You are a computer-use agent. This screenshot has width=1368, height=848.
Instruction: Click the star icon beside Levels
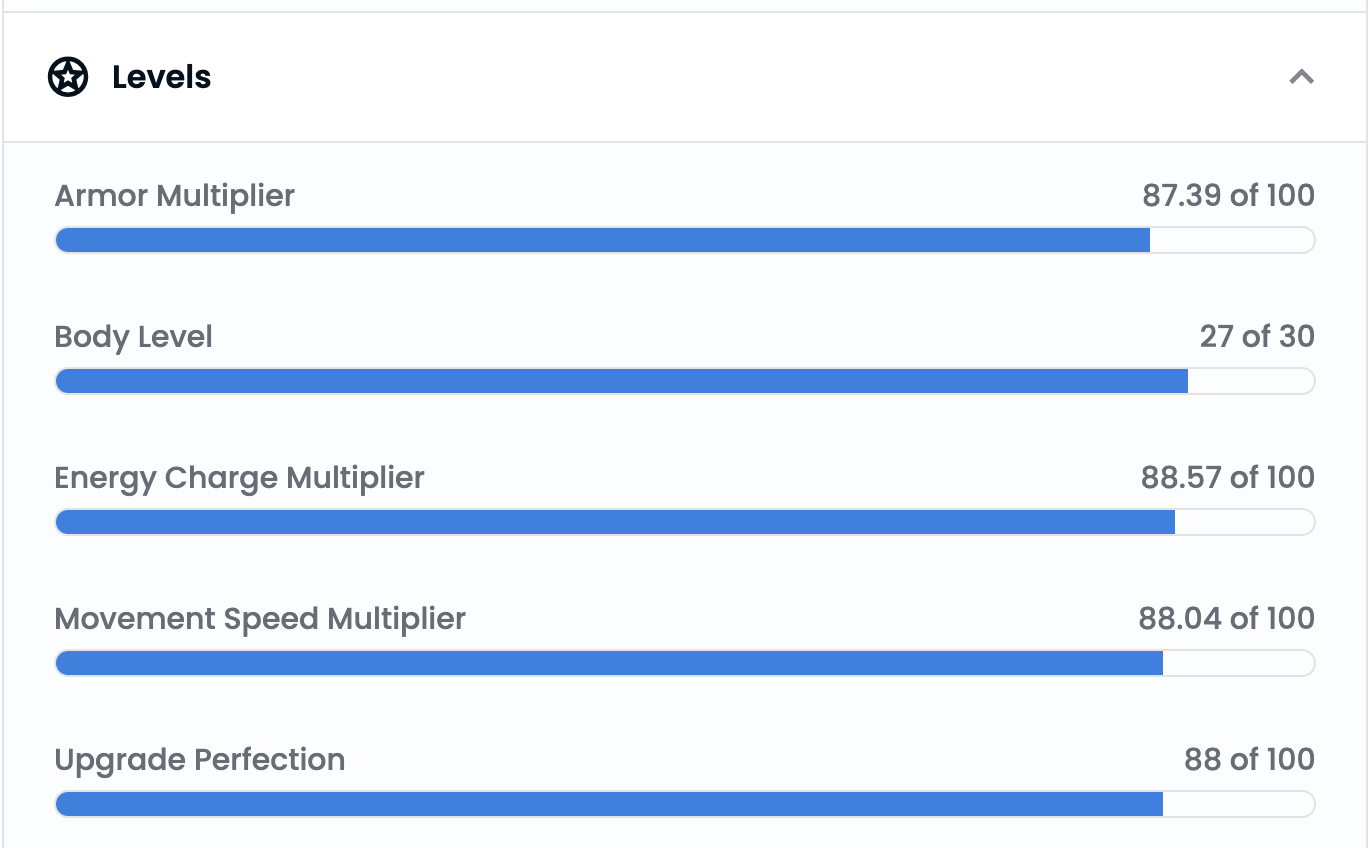click(x=68, y=77)
